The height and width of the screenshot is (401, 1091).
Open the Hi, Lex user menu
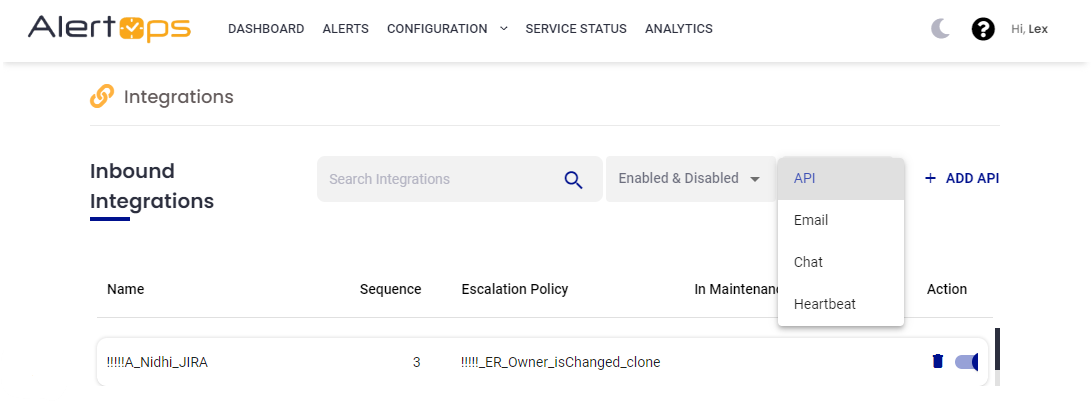1029,29
